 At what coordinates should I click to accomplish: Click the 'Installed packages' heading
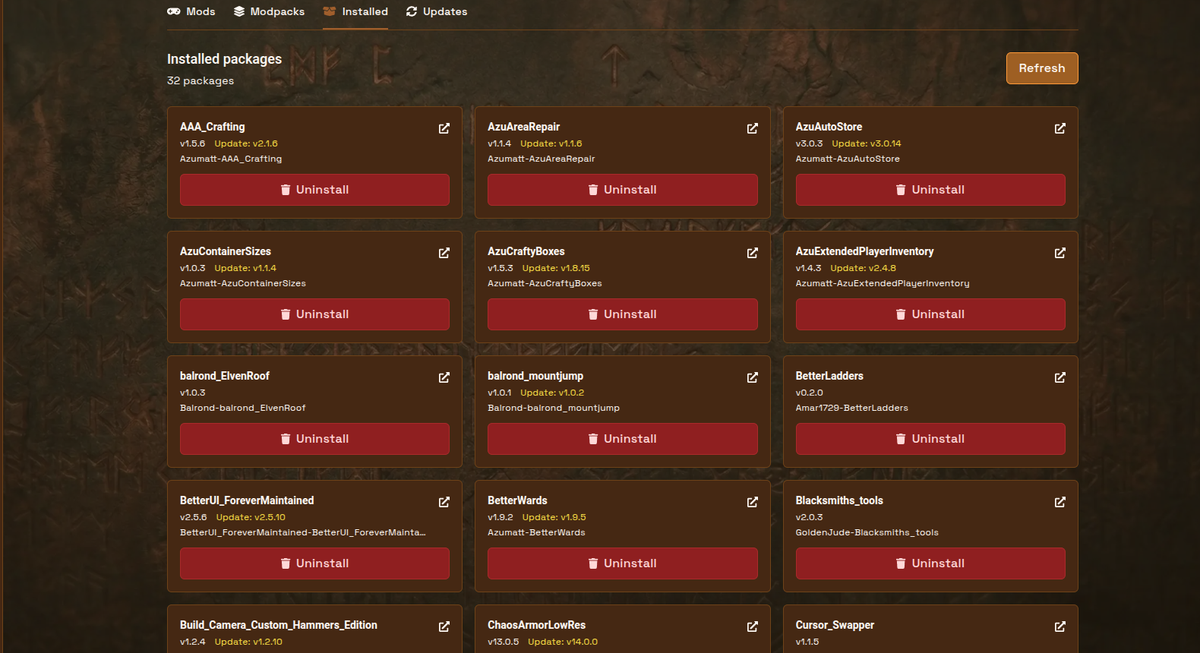[224, 59]
